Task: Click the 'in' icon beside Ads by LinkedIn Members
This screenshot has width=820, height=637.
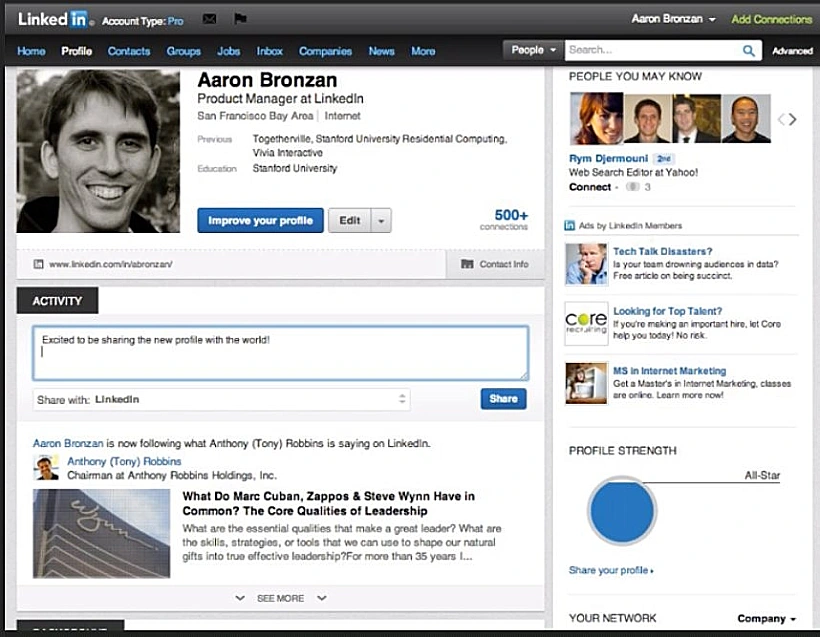Action: coord(570,225)
